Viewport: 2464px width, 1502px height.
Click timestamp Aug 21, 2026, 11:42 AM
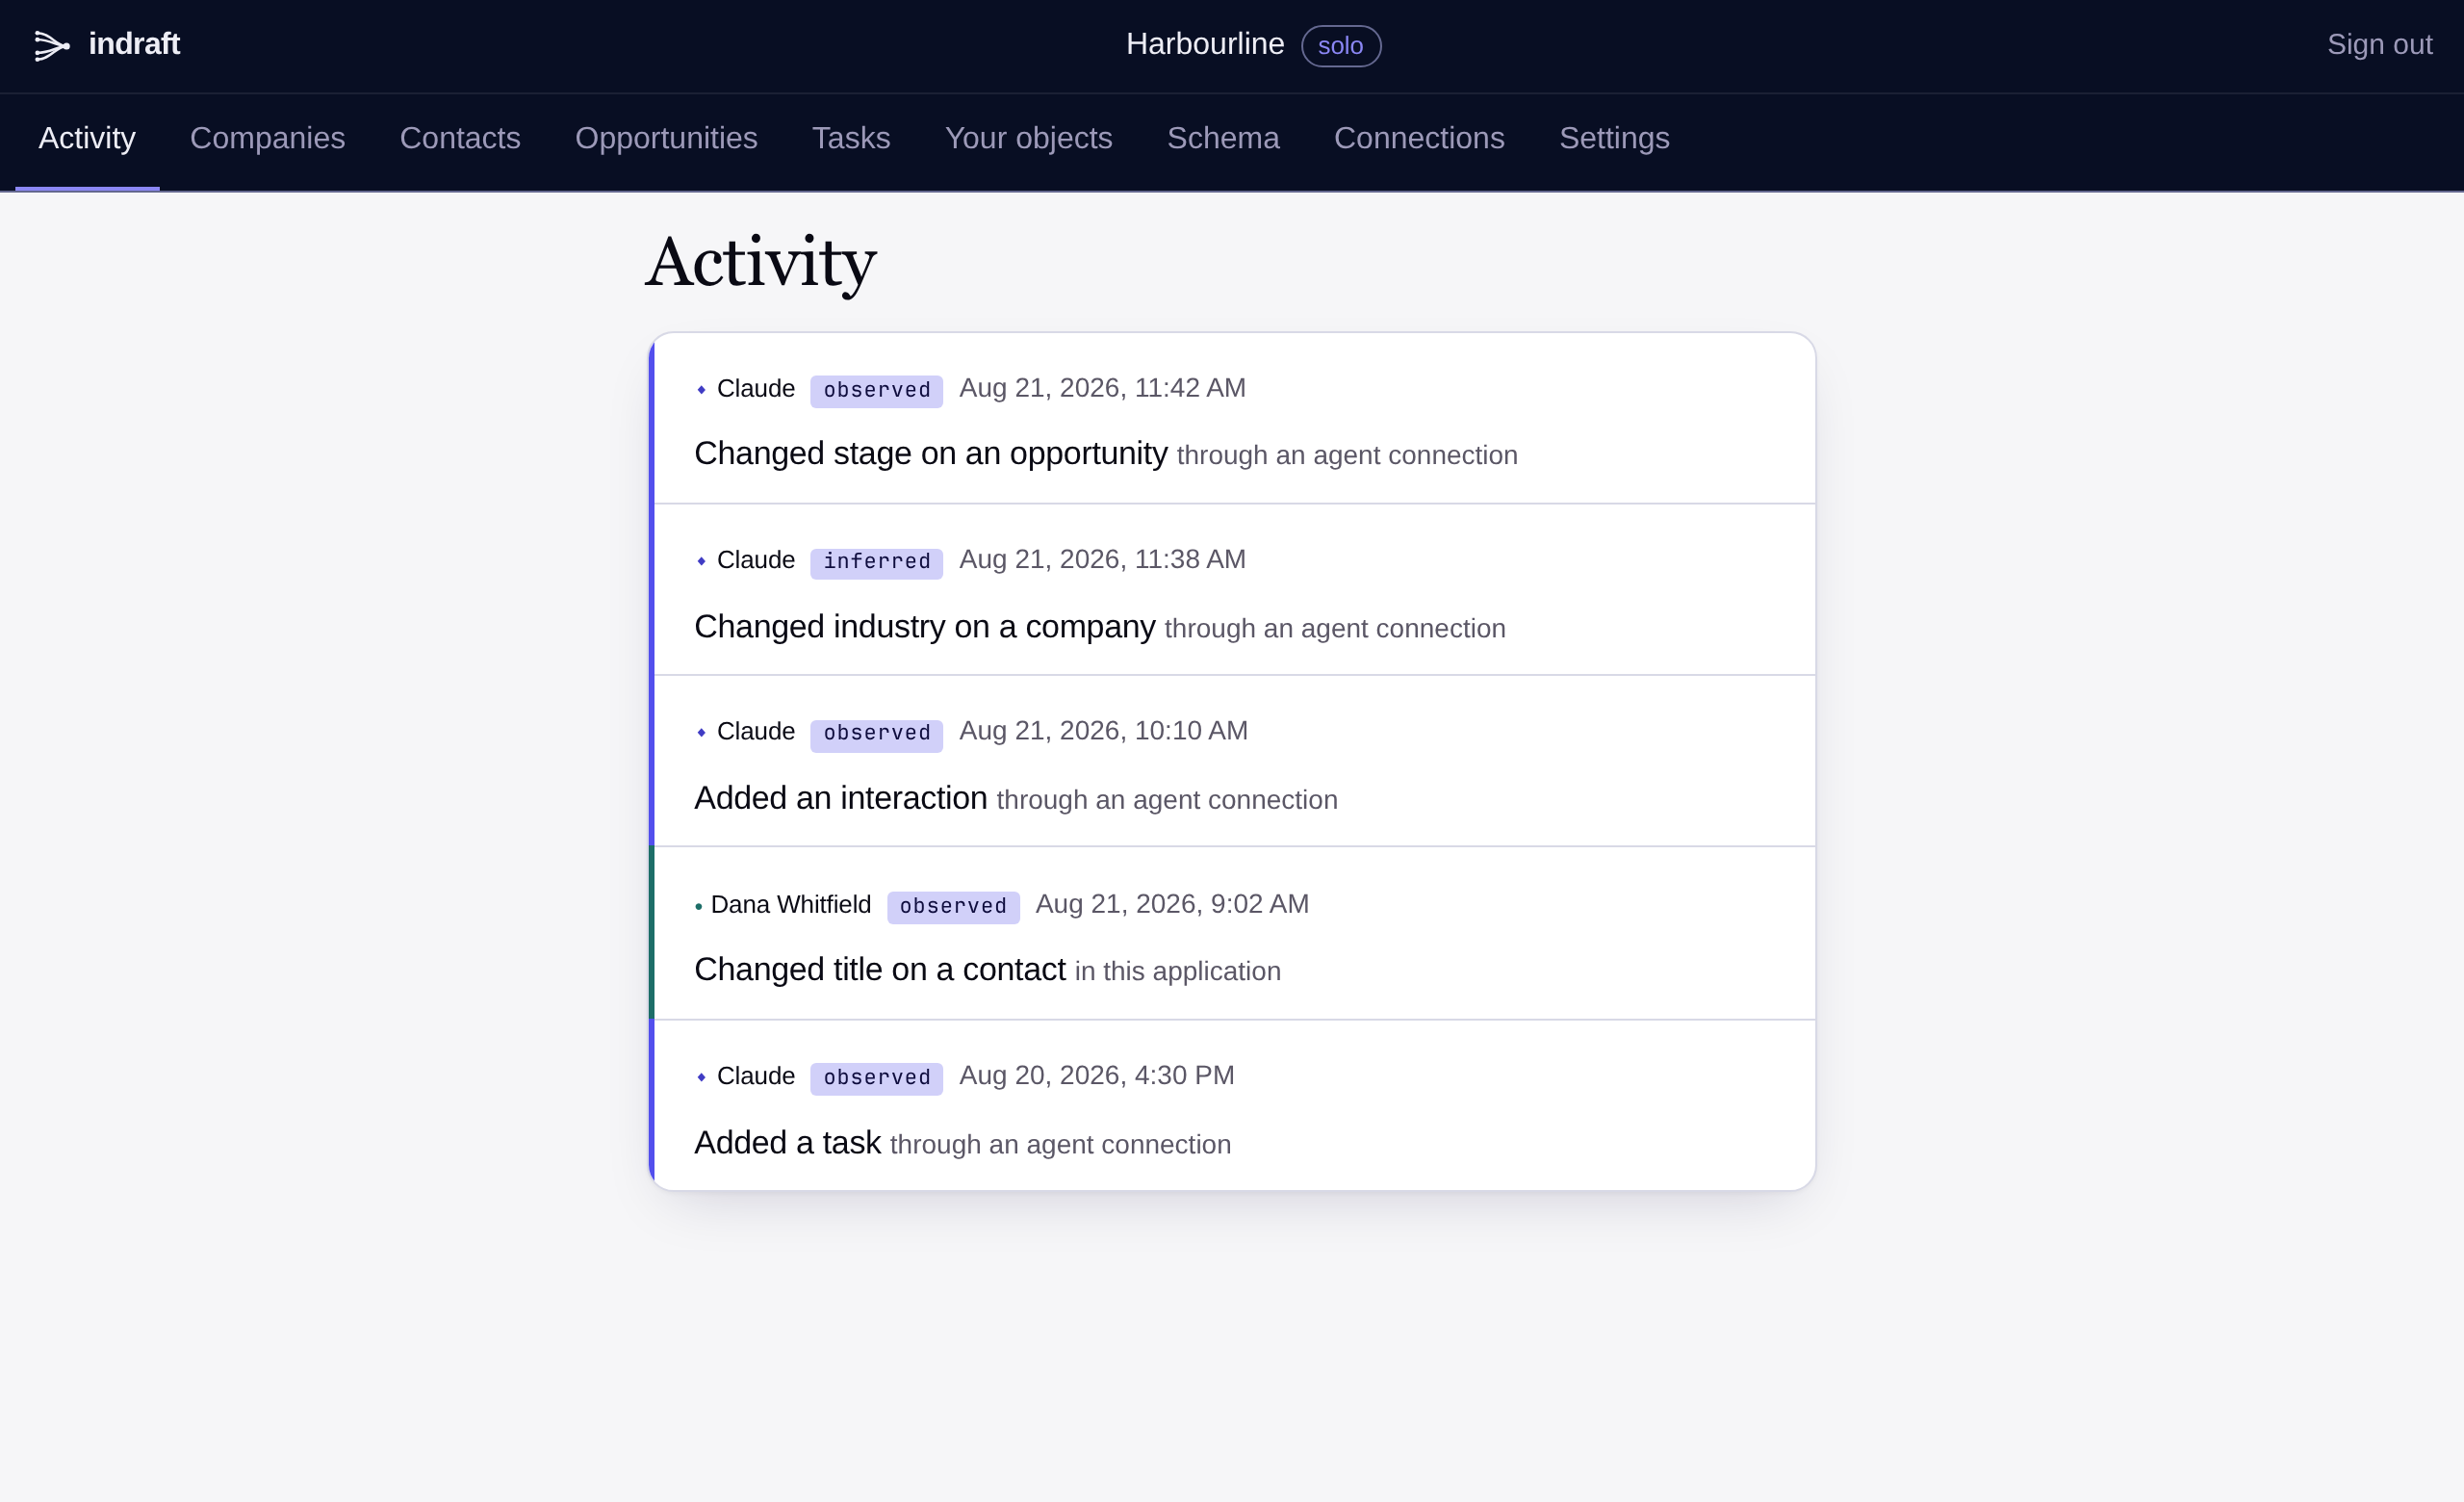[1102, 388]
